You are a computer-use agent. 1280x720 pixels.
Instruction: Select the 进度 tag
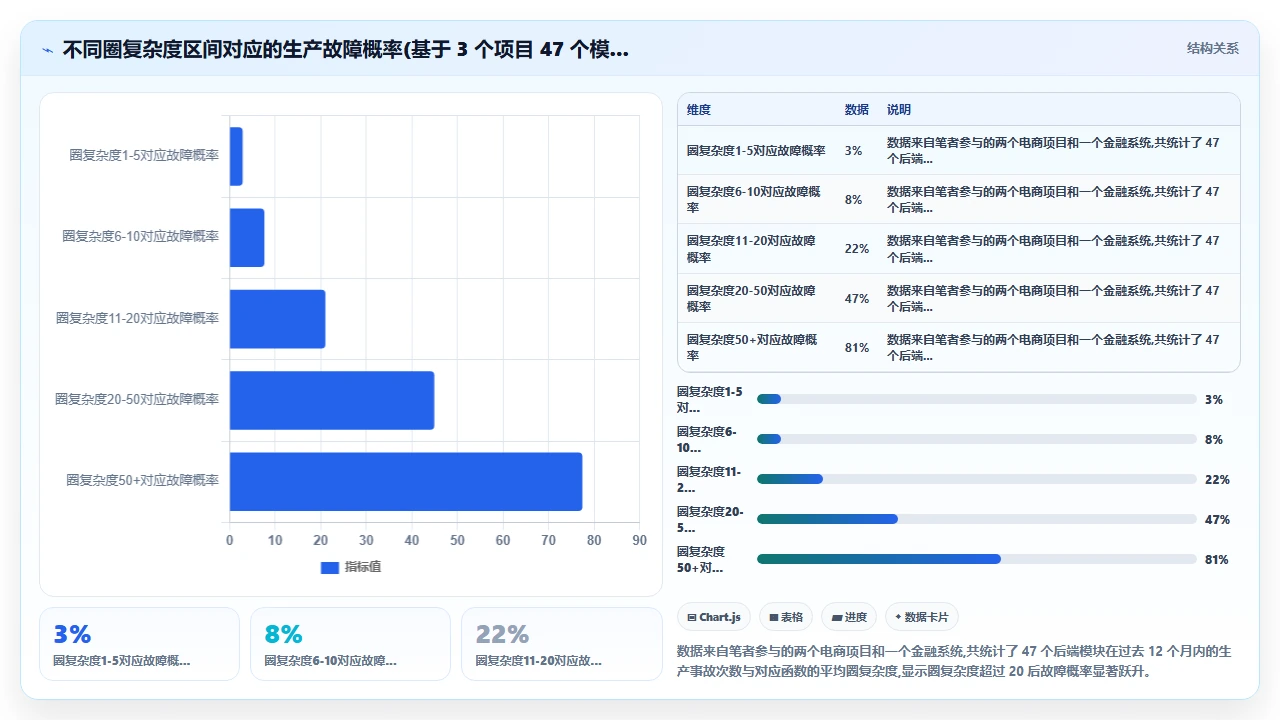coord(849,617)
